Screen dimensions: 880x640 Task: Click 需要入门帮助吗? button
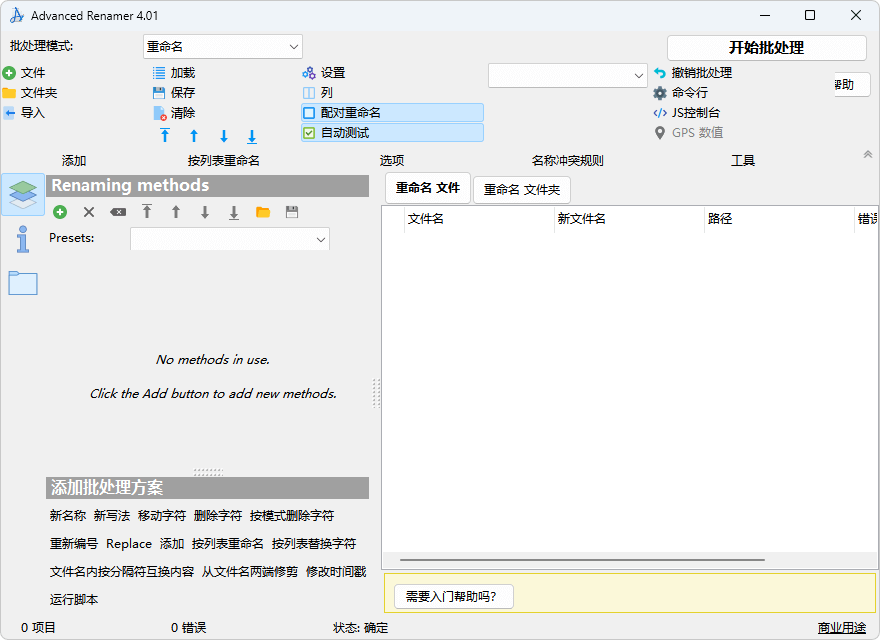tap(453, 596)
